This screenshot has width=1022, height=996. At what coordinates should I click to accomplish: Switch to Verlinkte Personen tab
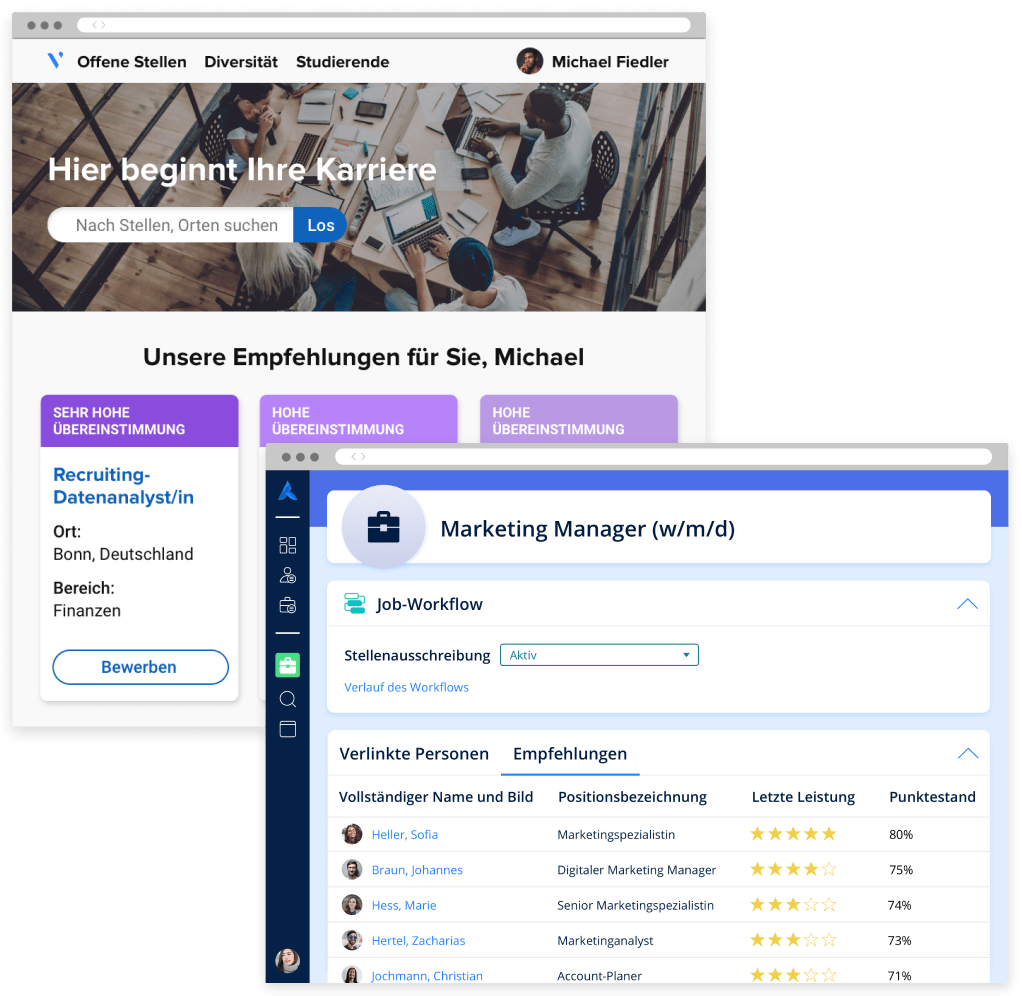pos(414,754)
